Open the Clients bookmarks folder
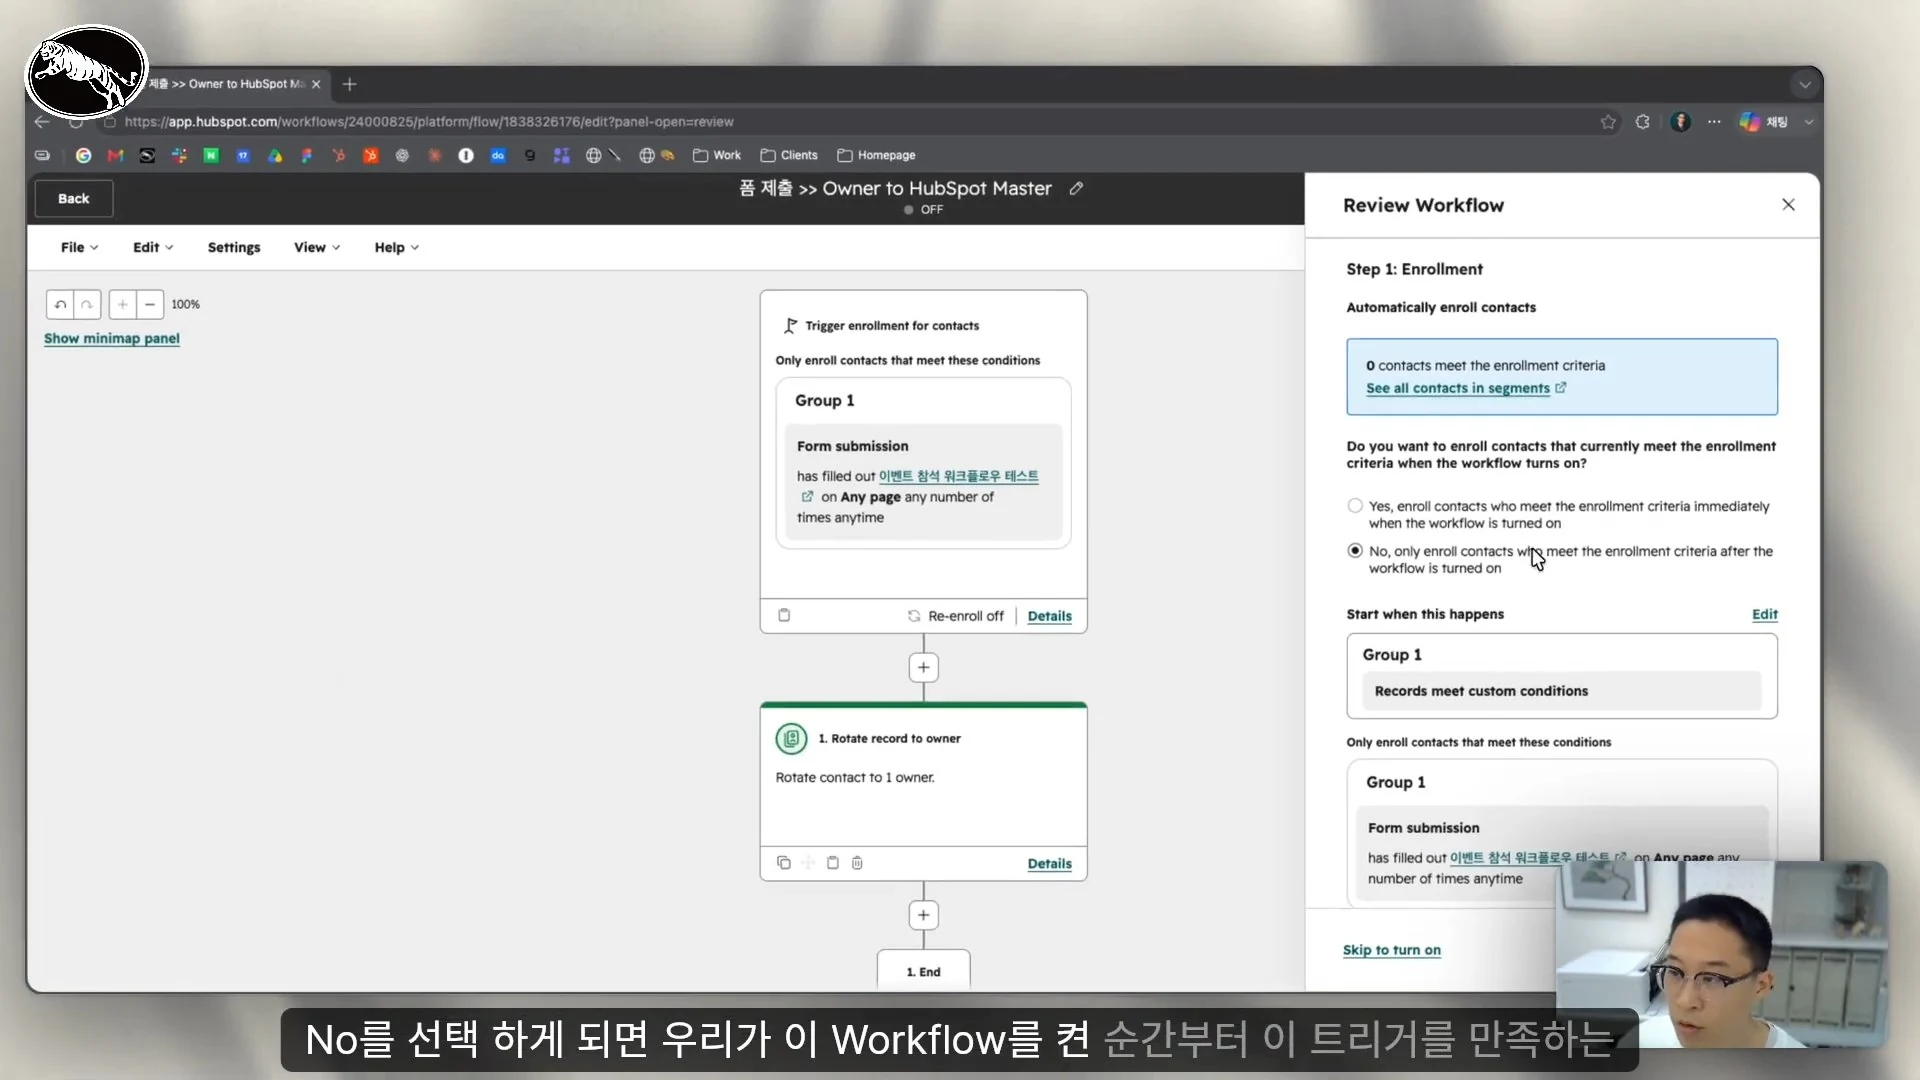Screen dimensions: 1920x1080 pyautogui.click(x=789, y=155)
